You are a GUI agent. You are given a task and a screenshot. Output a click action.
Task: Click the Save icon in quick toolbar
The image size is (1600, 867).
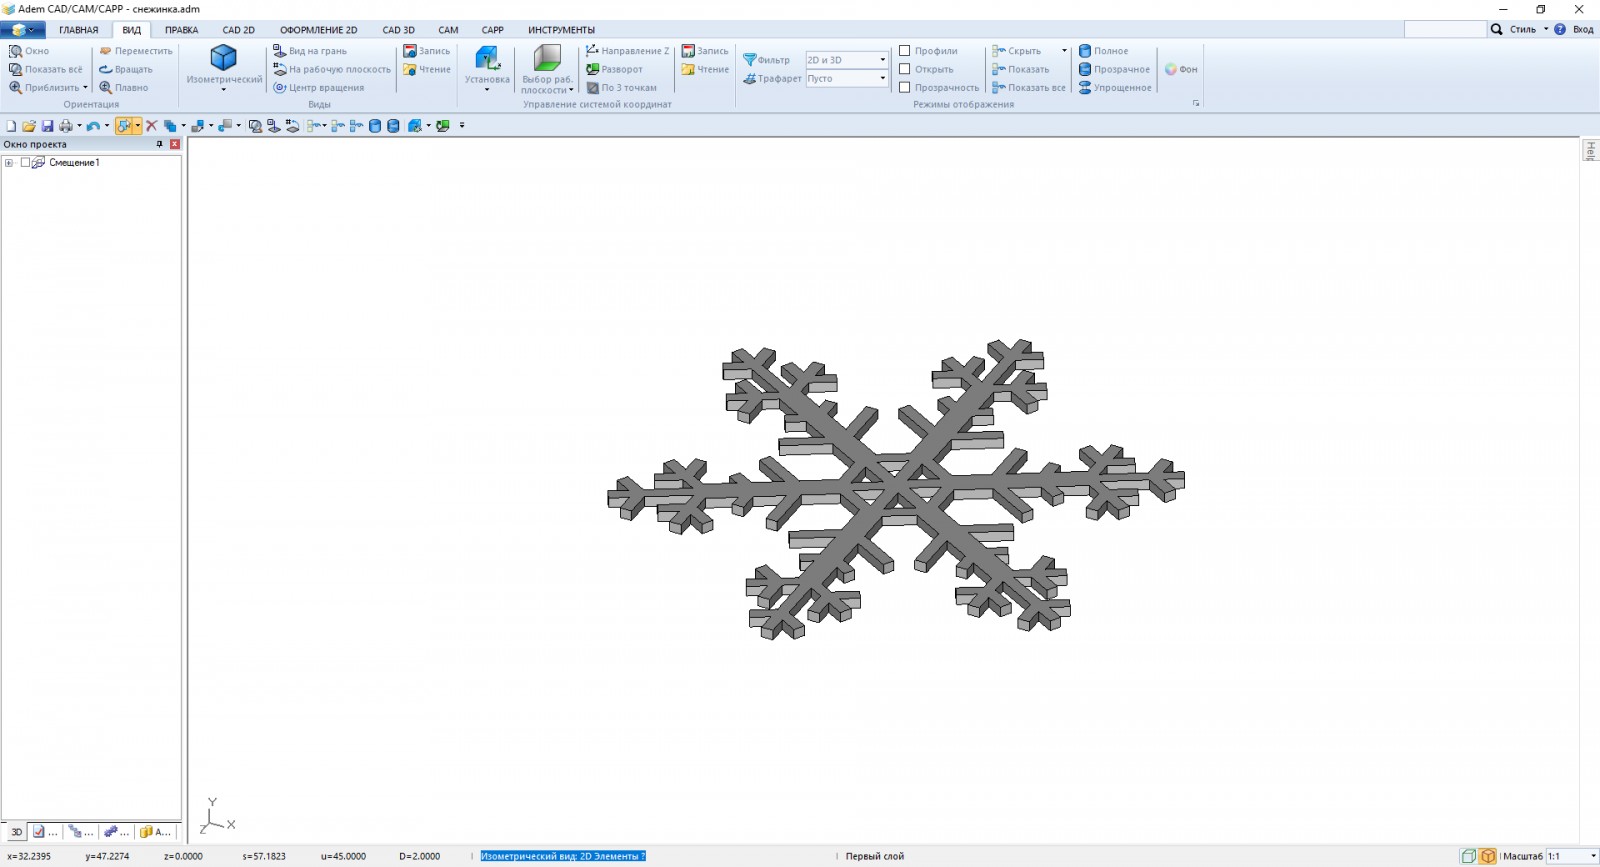(x=47, y=126)
